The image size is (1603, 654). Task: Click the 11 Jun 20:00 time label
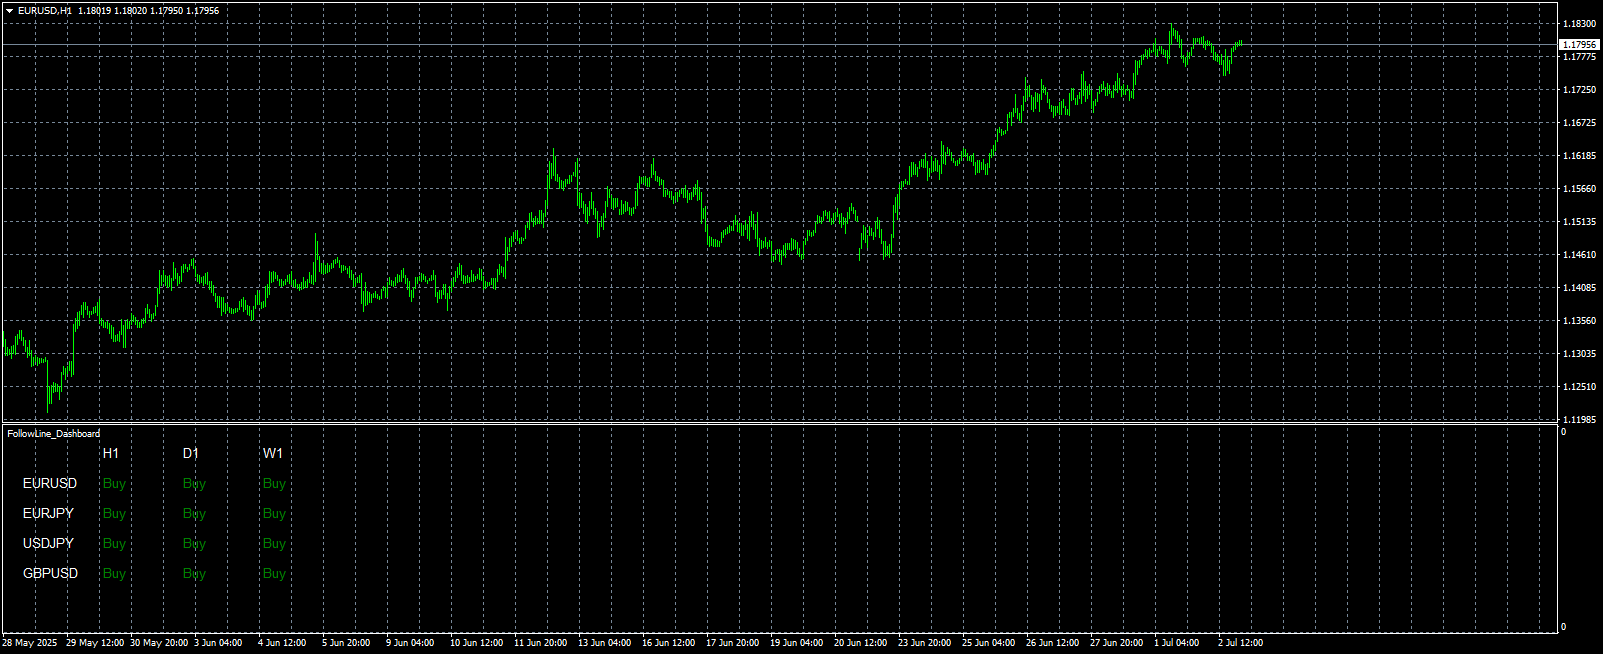(541, 643)
